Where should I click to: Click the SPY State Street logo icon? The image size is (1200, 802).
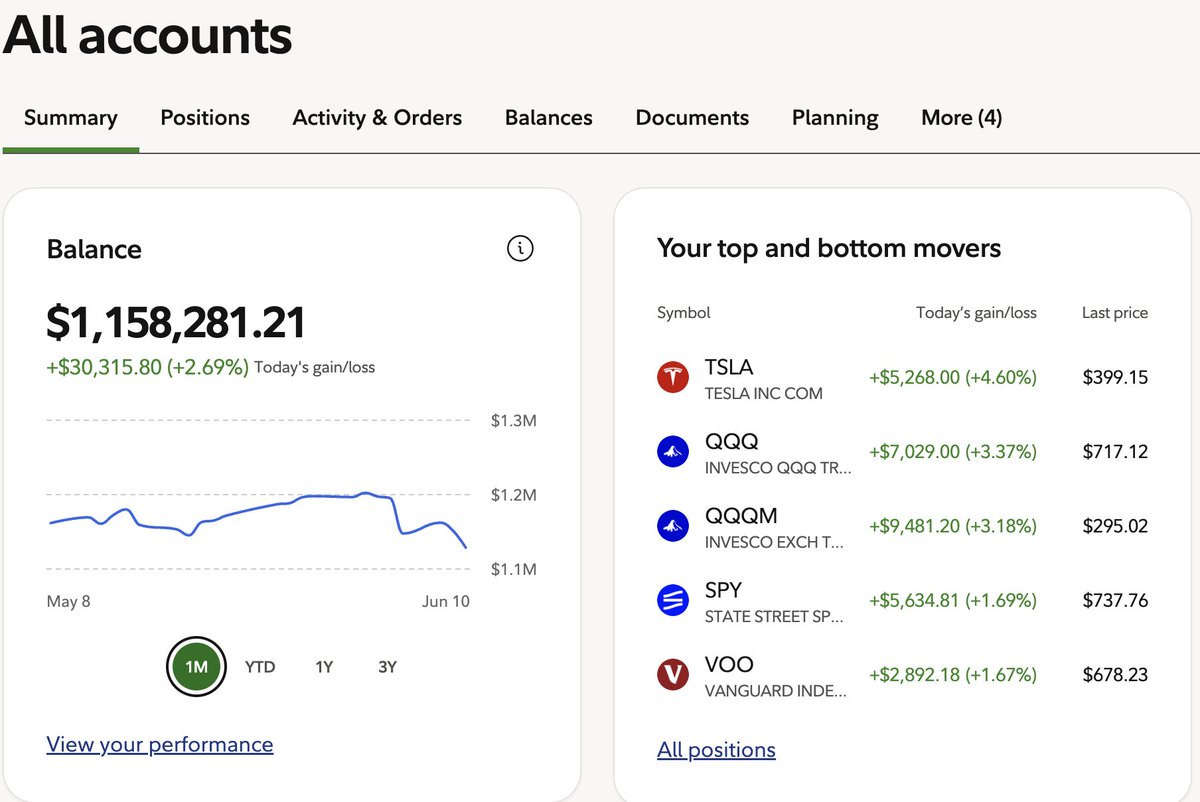click(x=673, y=600)
